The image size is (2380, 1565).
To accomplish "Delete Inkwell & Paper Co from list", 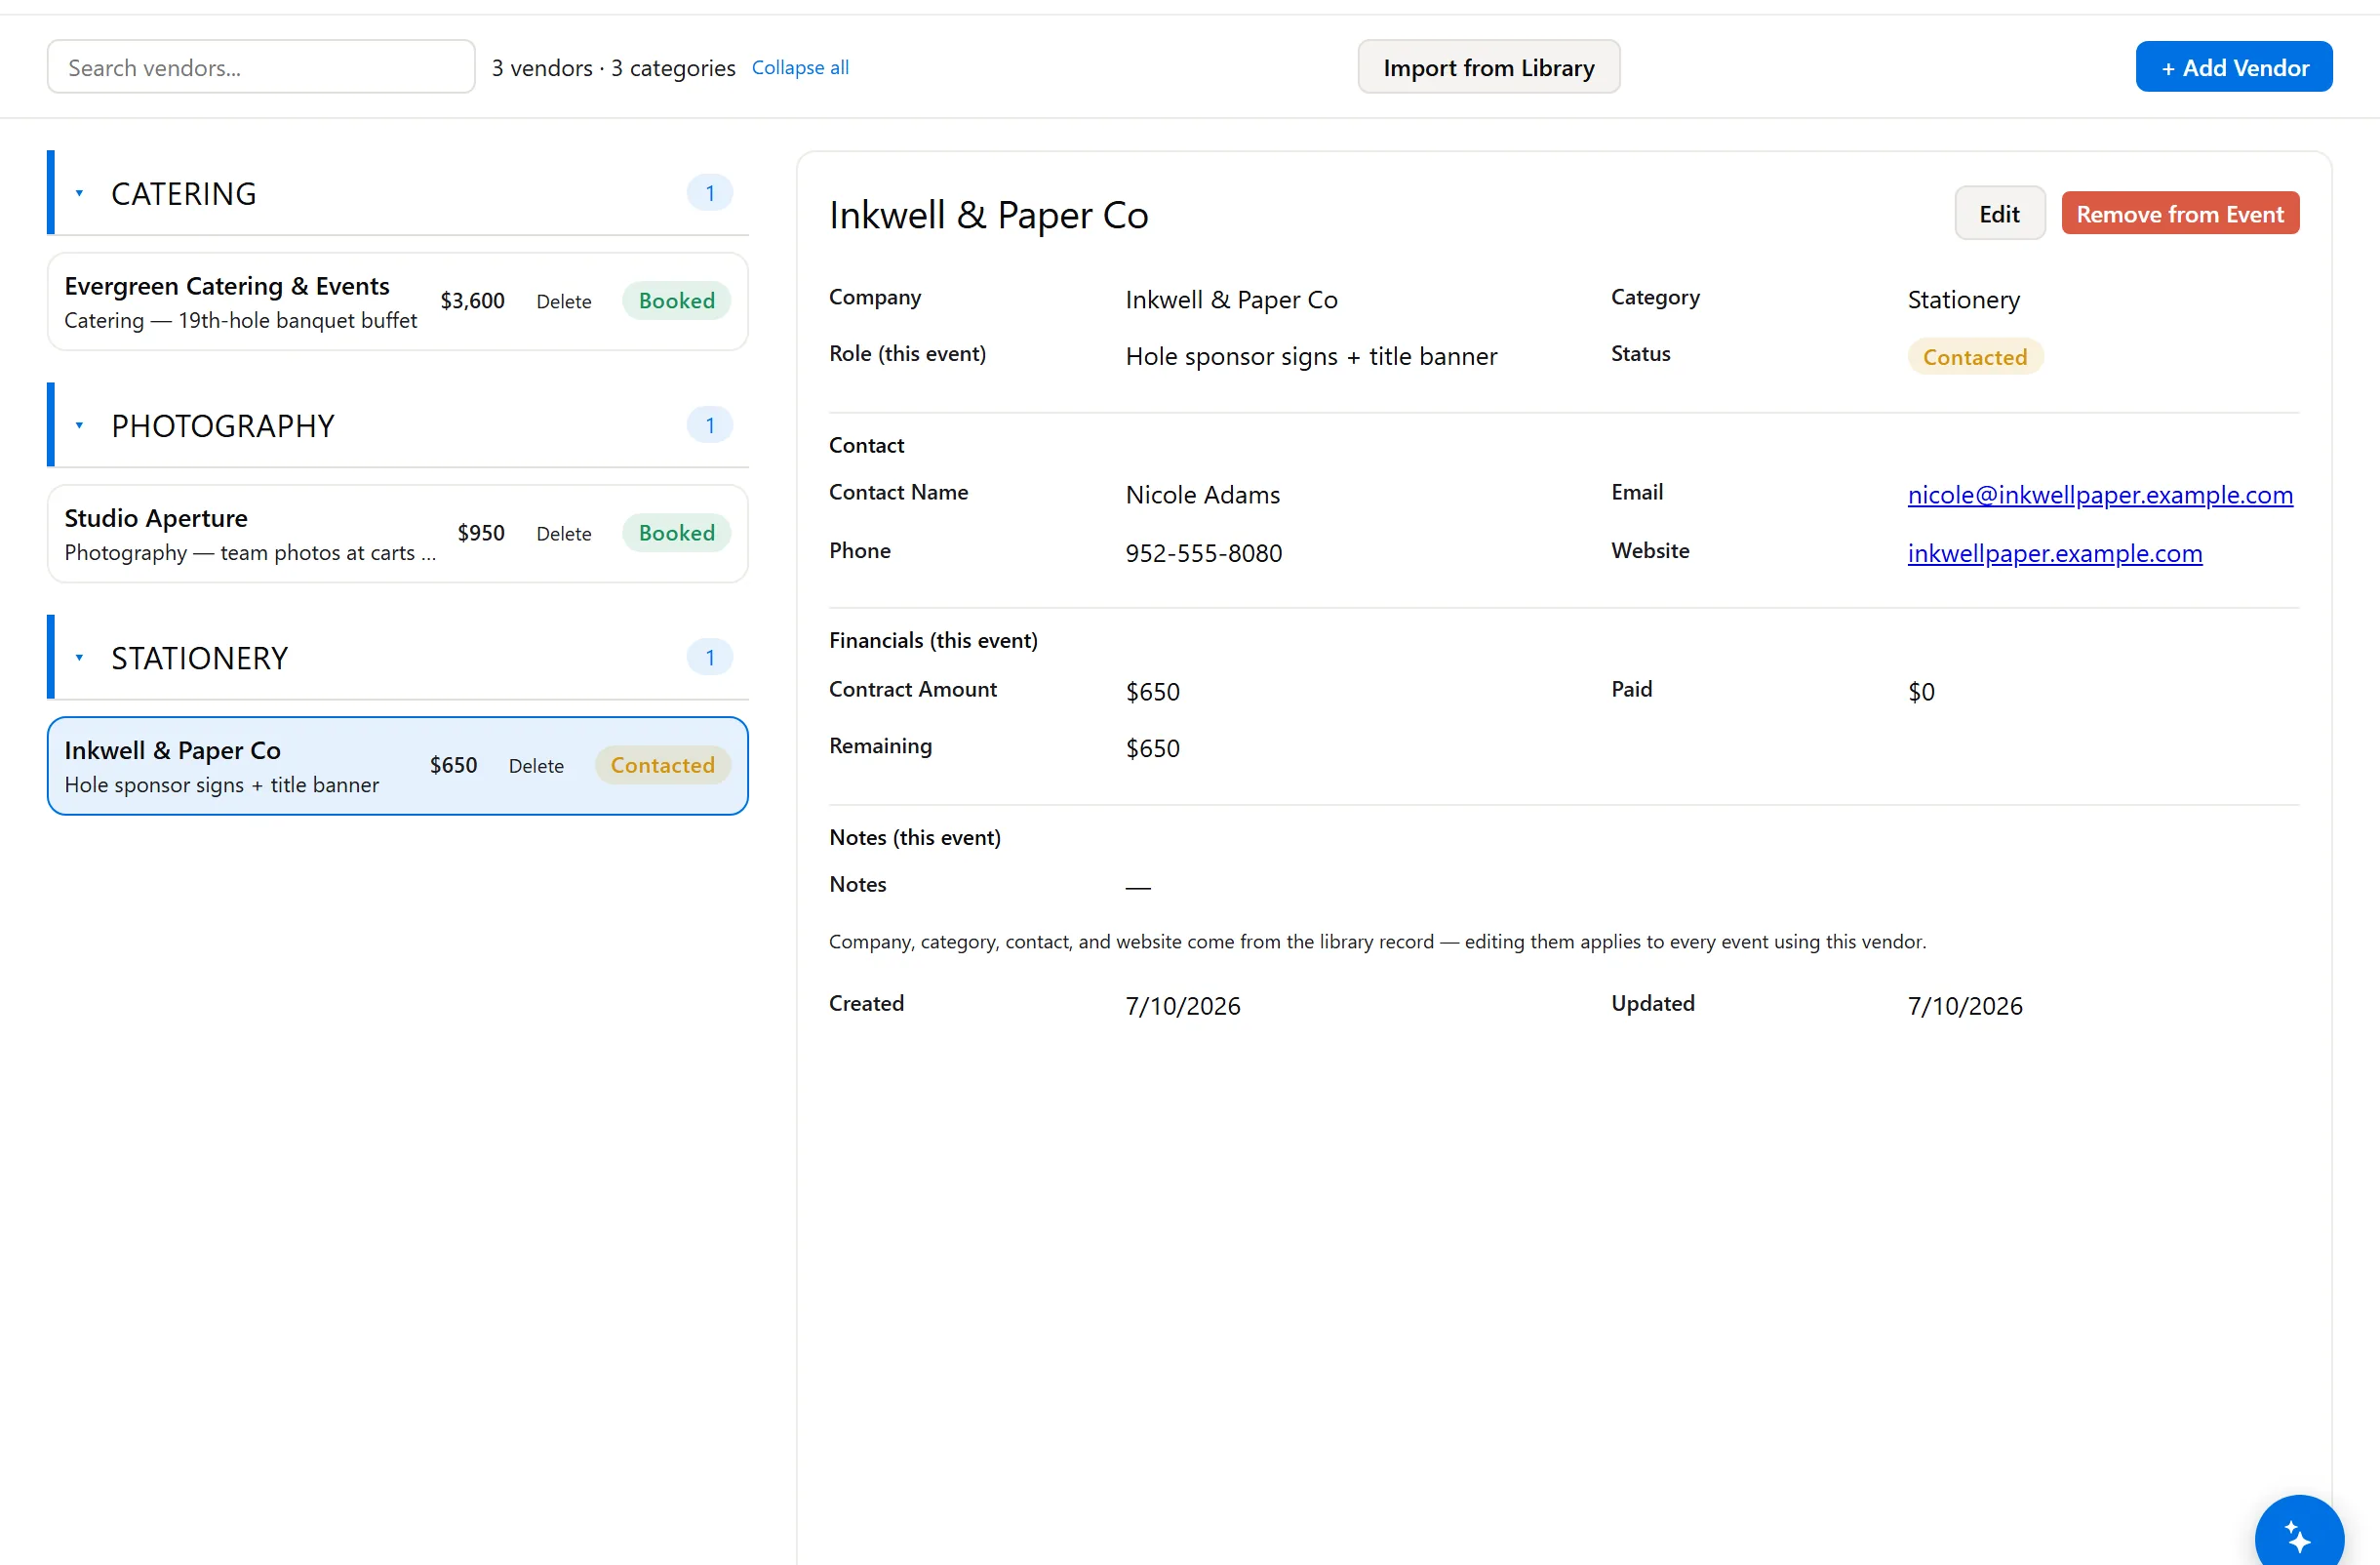I will 536,765.
